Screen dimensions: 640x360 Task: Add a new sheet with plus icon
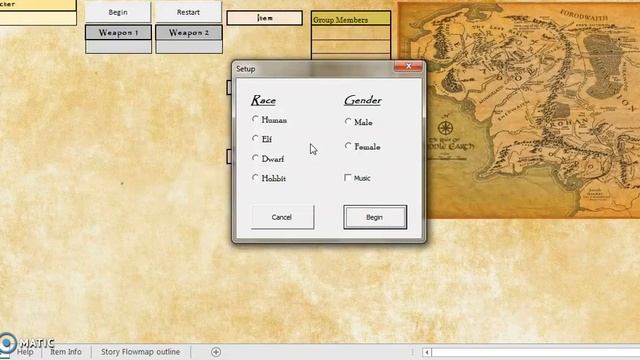coord(216,352)
